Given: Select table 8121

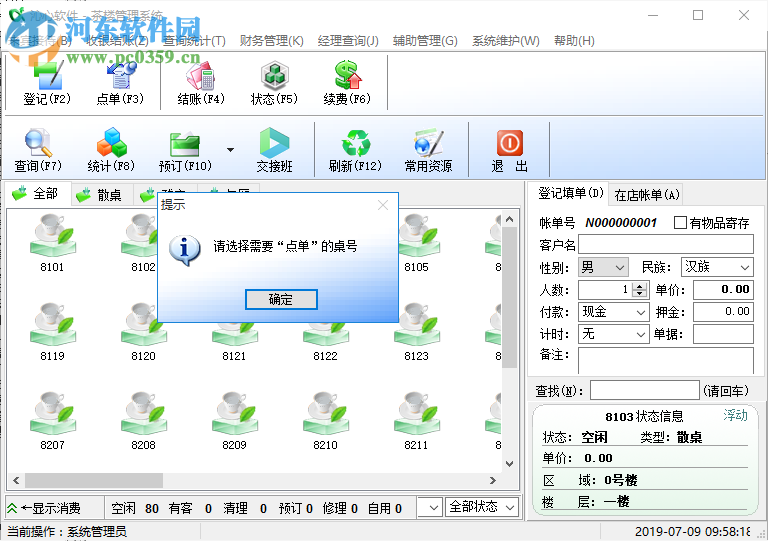Looking at the screenshot, I should (235, 344).
